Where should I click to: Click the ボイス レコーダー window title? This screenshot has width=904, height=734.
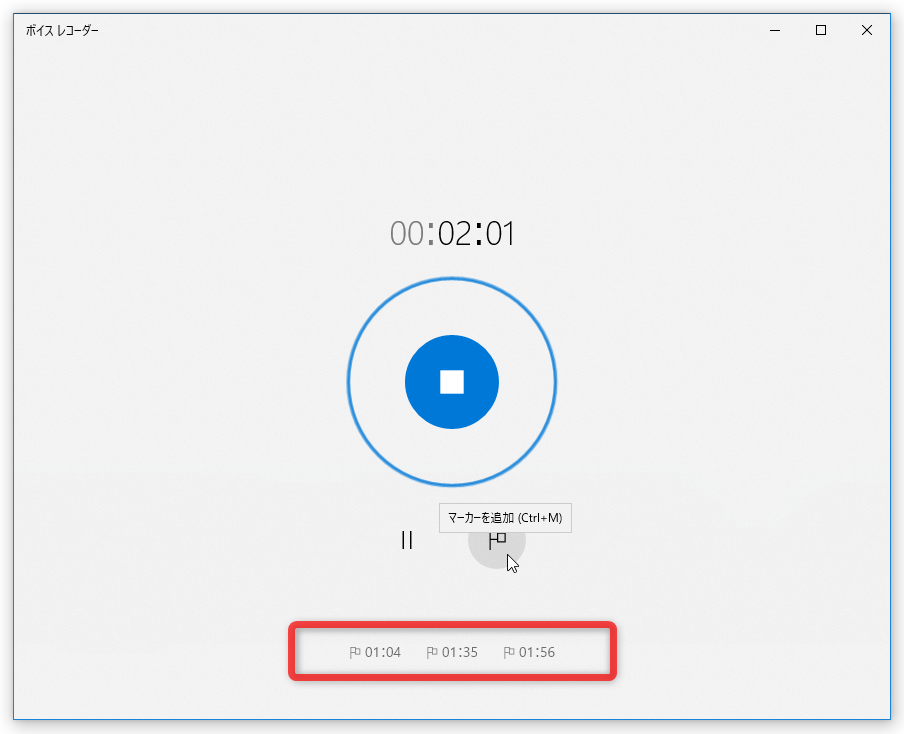[62, 31]
